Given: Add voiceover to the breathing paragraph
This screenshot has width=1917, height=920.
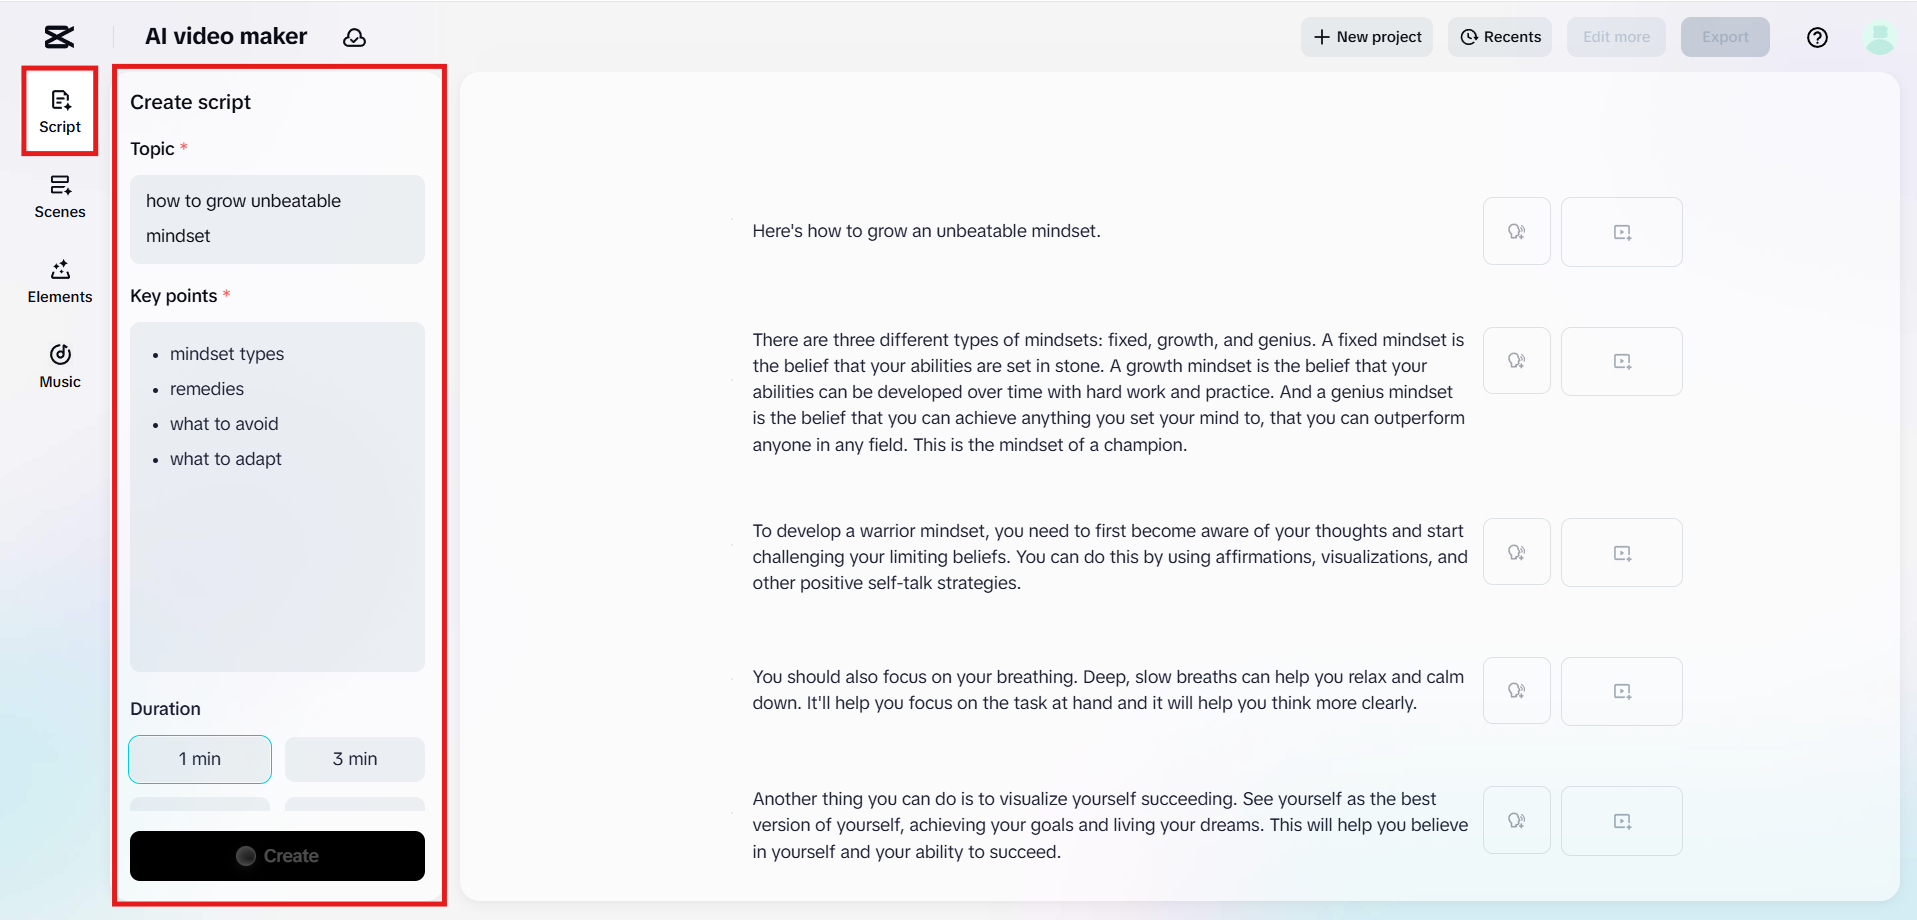Looking at the screenshot, I should (x=1516, y=691).
